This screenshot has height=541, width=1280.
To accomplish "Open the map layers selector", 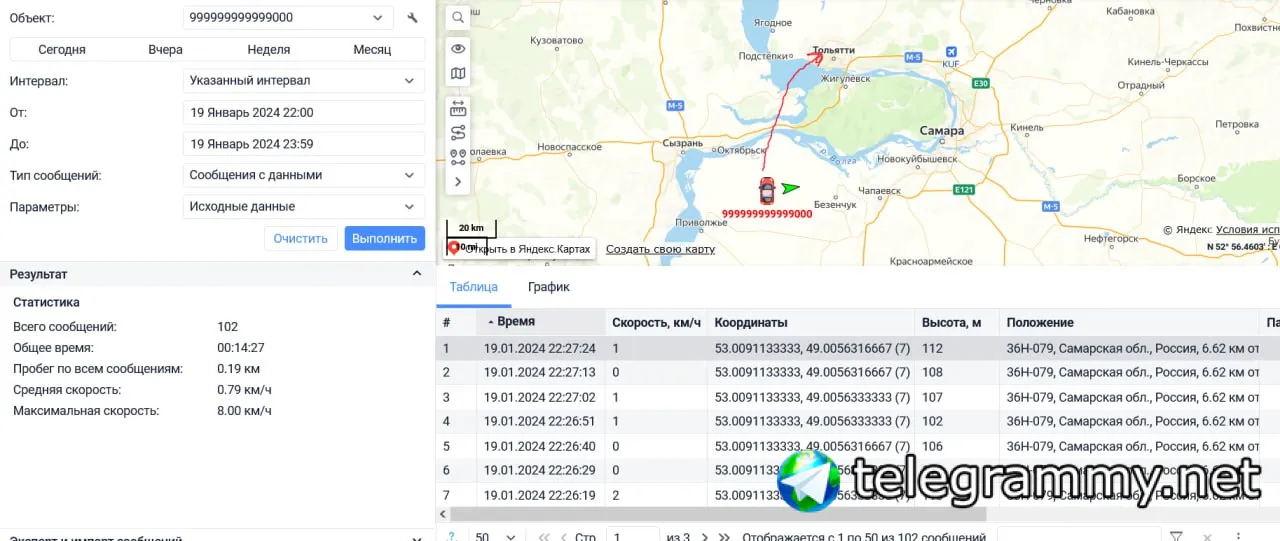I will pos(458,74).
